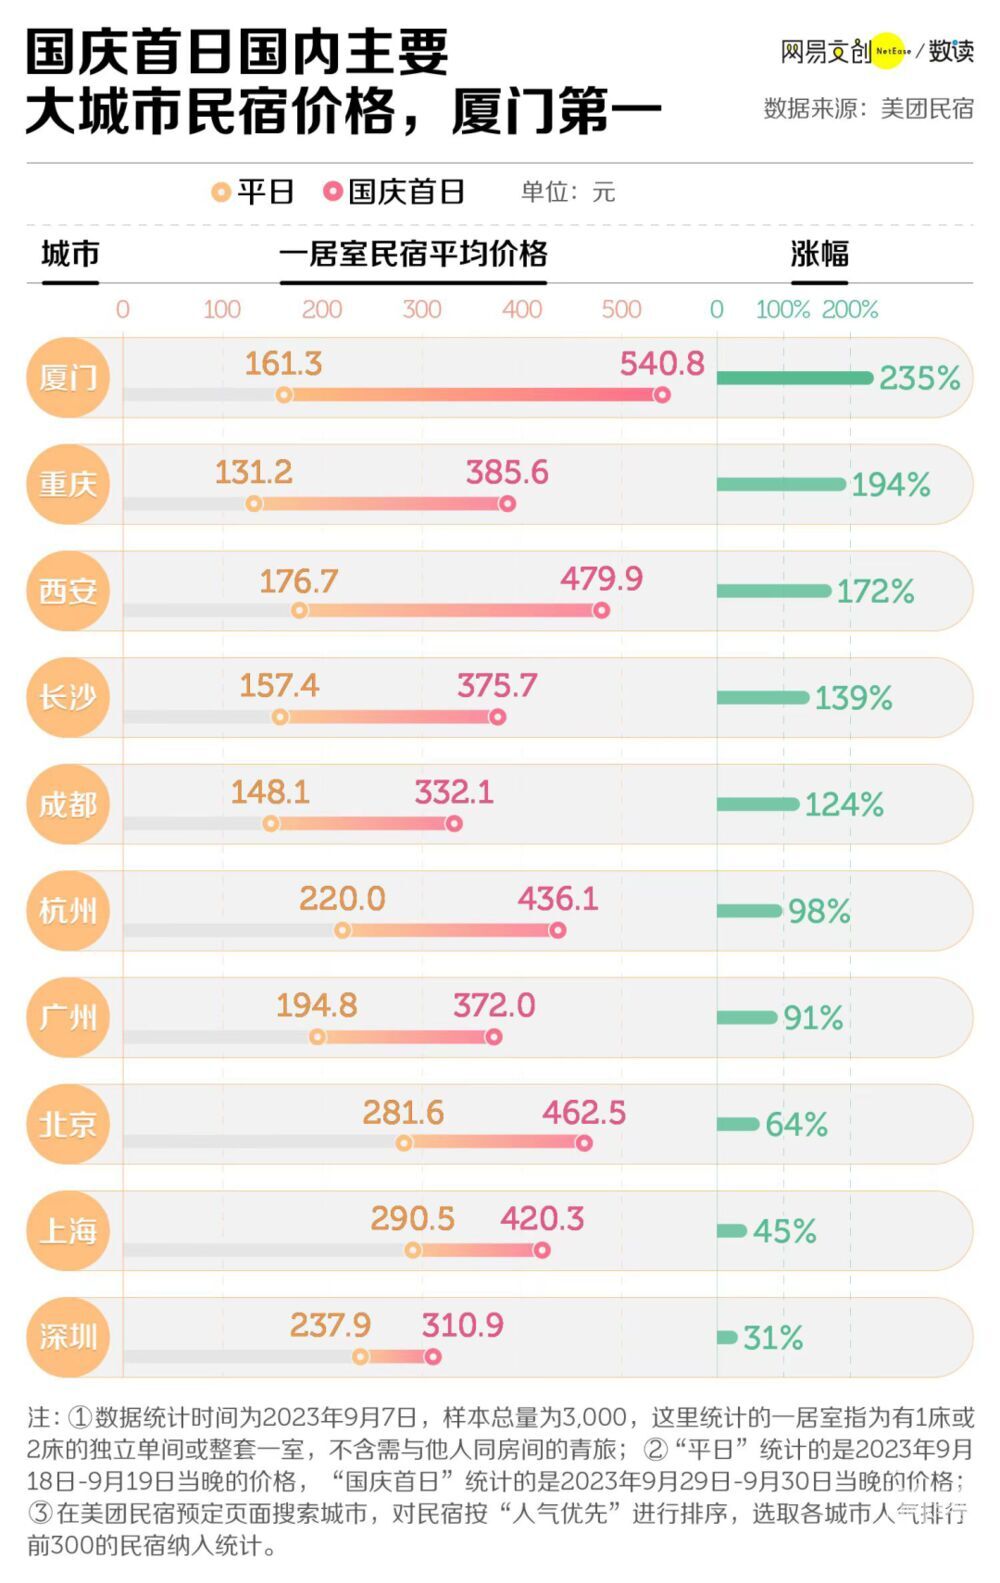This screenshot has width=1000, height=1583.
Task: Select the 北京 city badge
Action: 68,1124
